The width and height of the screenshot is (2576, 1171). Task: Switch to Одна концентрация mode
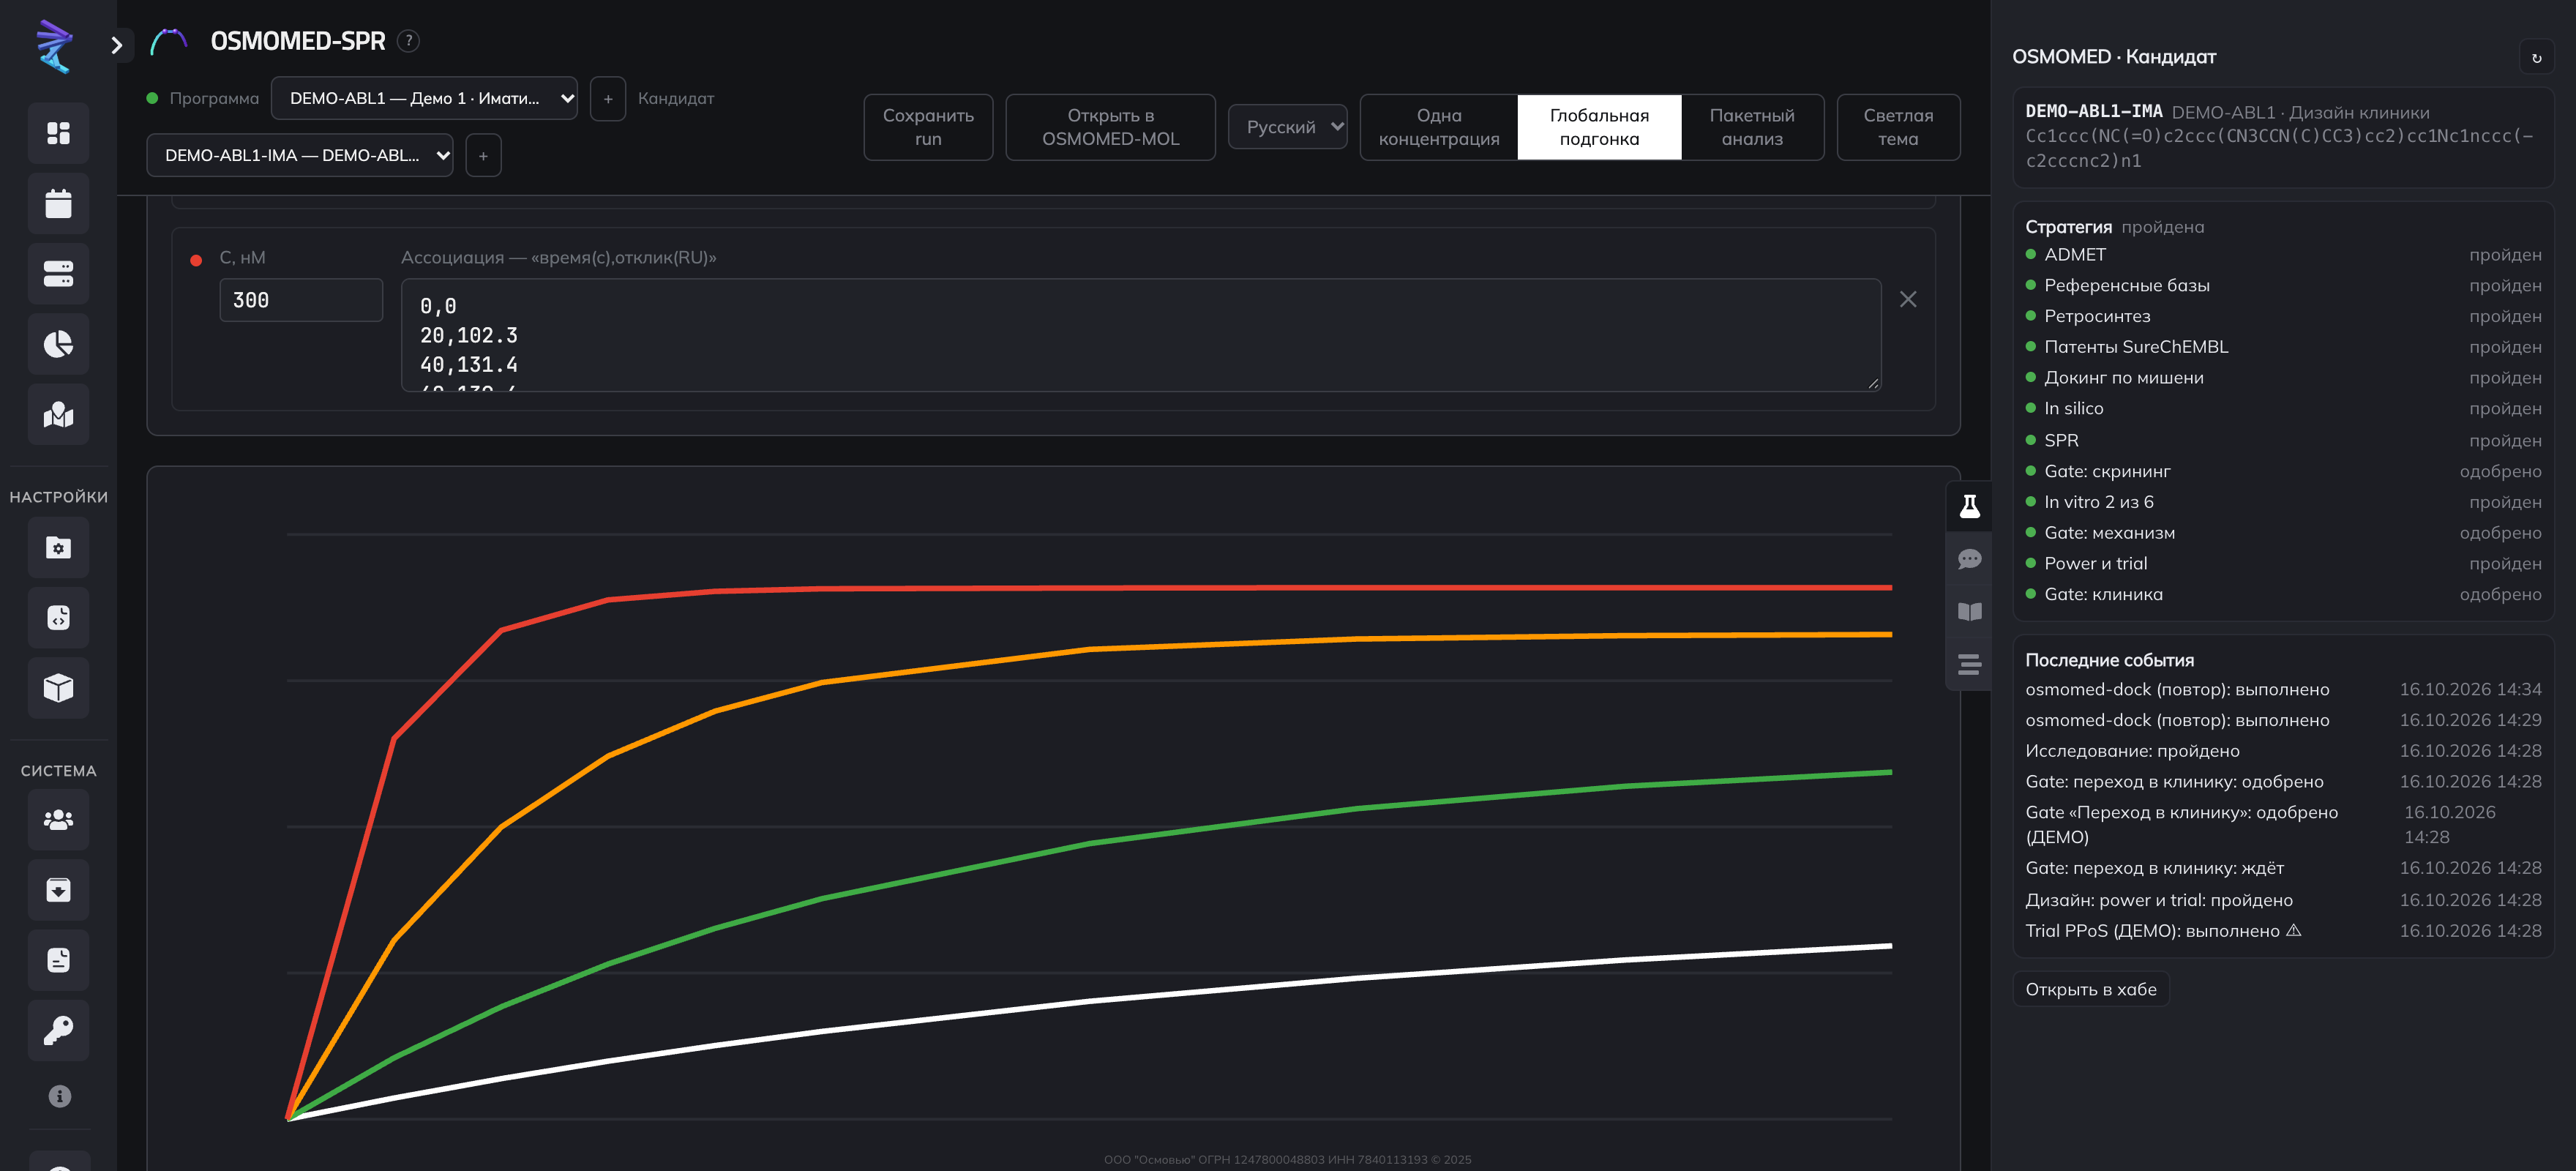click(x=1438, y=127)
